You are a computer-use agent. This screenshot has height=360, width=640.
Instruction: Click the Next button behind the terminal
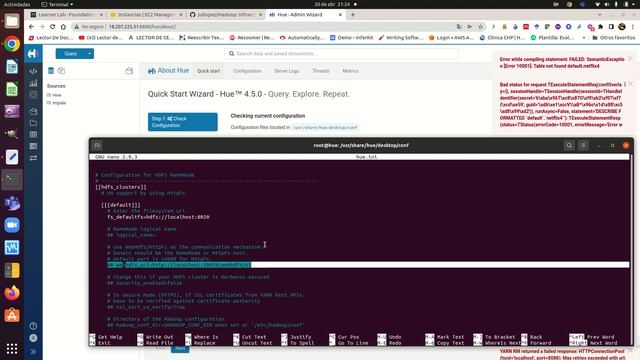[180, 349]
